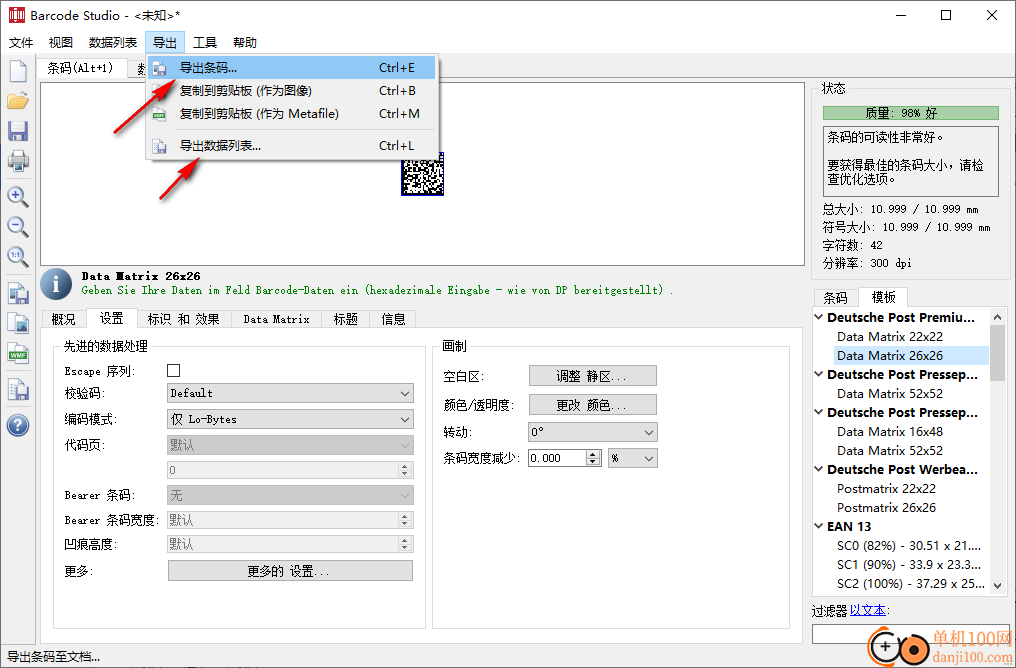Open the 标识 和 效果 tab
Screen dimensions: 1016x668
pyautogui.click(x=183, y=319)
